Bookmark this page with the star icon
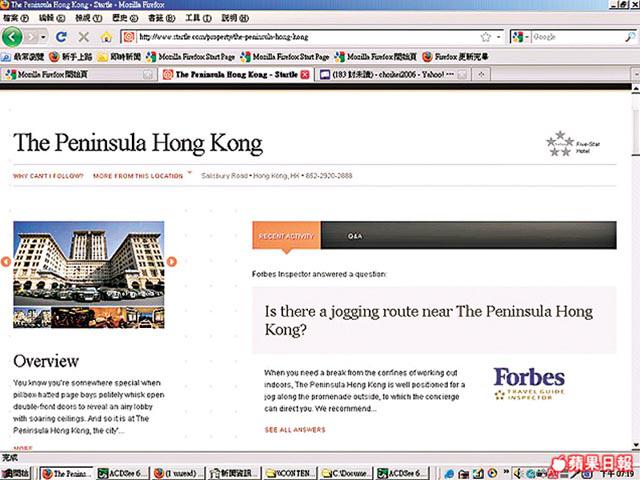This screenshot has width=640, height=480. pos(485,37)
